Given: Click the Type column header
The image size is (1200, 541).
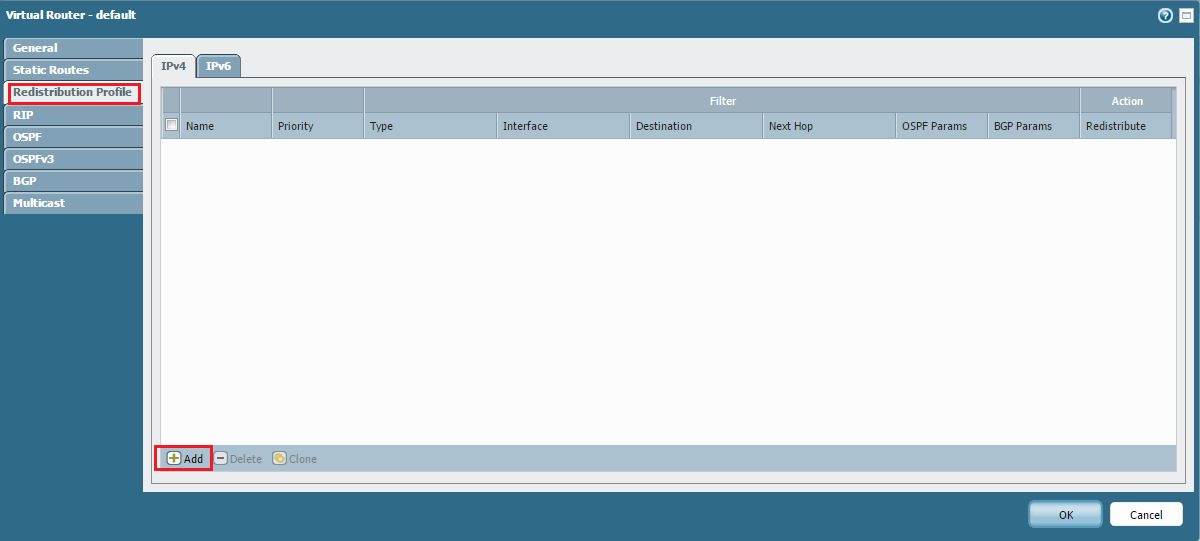Looking at the screenshot, I should click(430, 126).
